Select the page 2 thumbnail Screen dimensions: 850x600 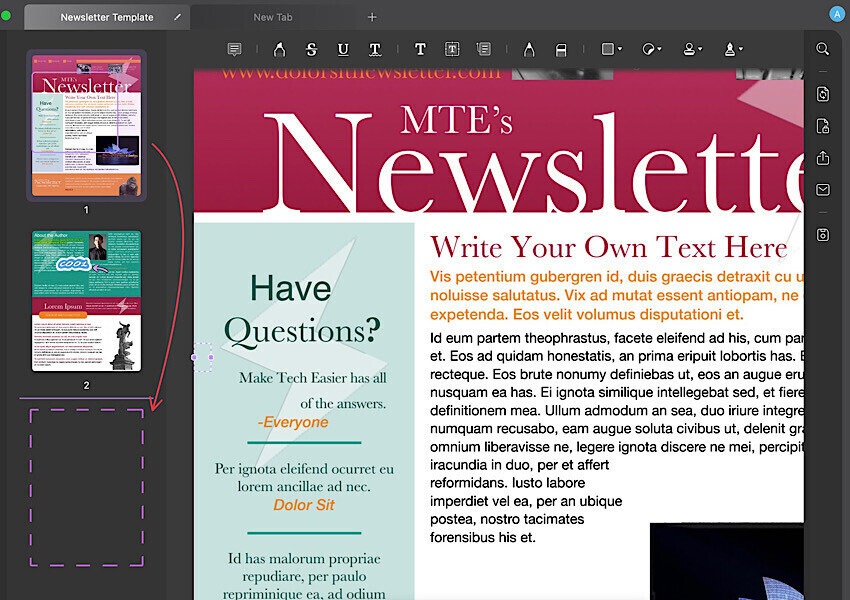[x=86, y=302]
